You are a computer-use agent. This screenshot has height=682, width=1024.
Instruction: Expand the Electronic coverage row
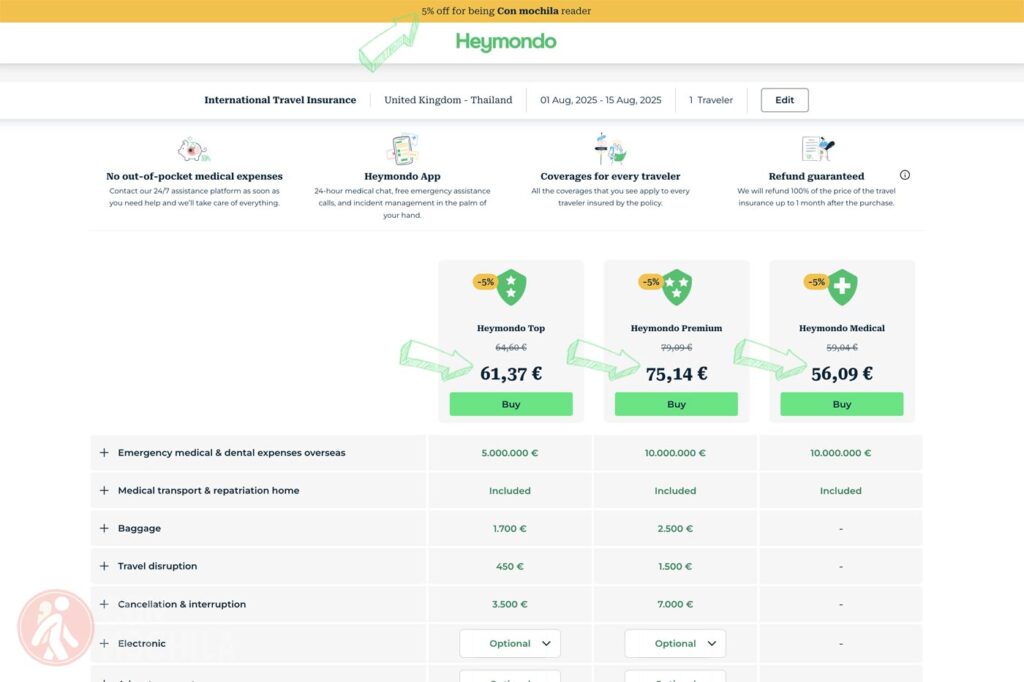pos(104,643)
